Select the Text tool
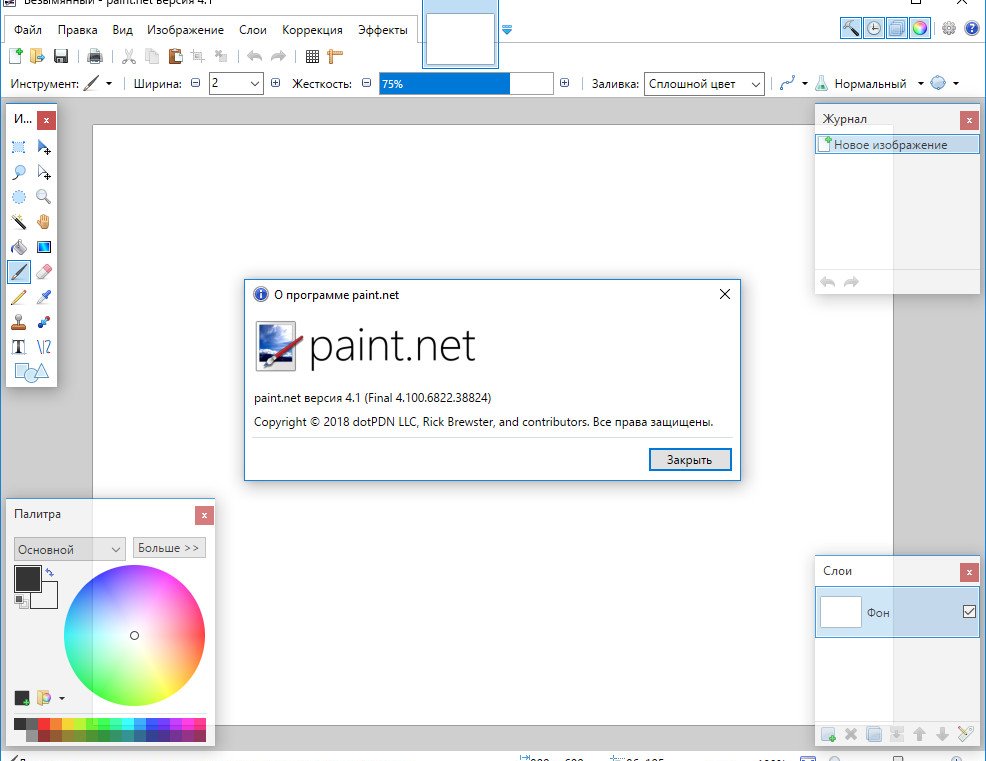Viewport: 986px width, 761px height. [18, 347]
